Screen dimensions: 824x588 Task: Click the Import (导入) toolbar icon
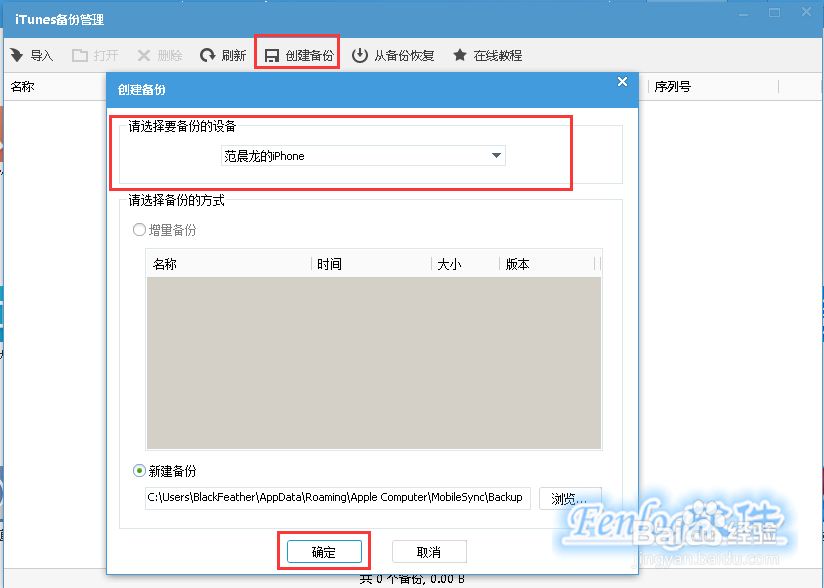17,55
